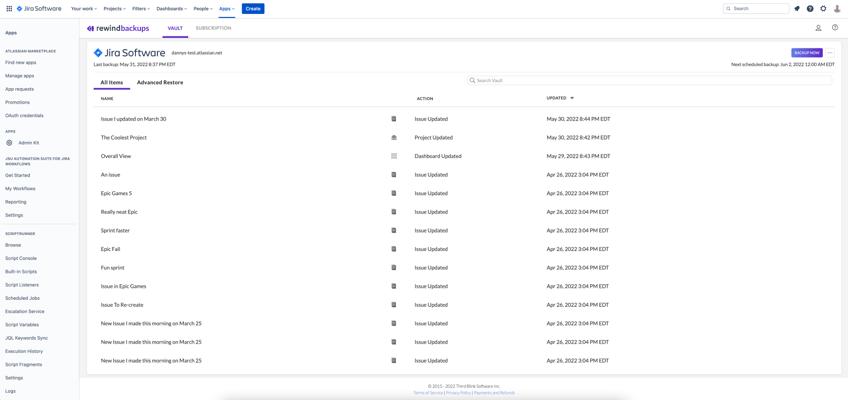This screenshot has width=848, height=400.
Task: Expand the People dropdown
Action: click(x=204, y=9)
